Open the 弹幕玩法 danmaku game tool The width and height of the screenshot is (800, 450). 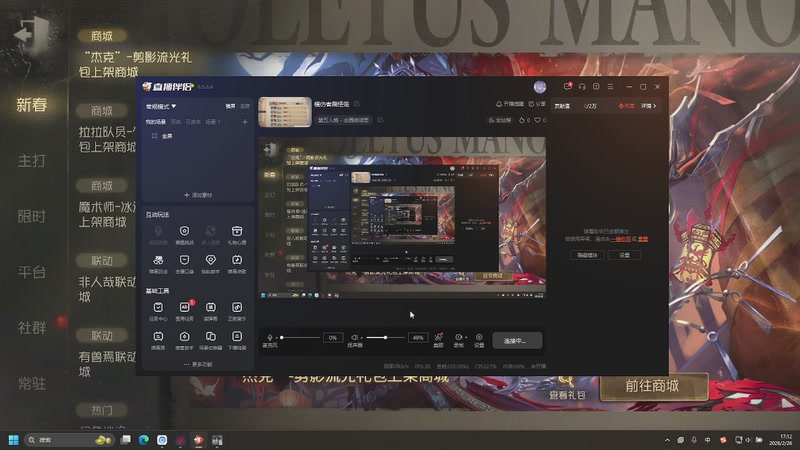pos(158,264)
